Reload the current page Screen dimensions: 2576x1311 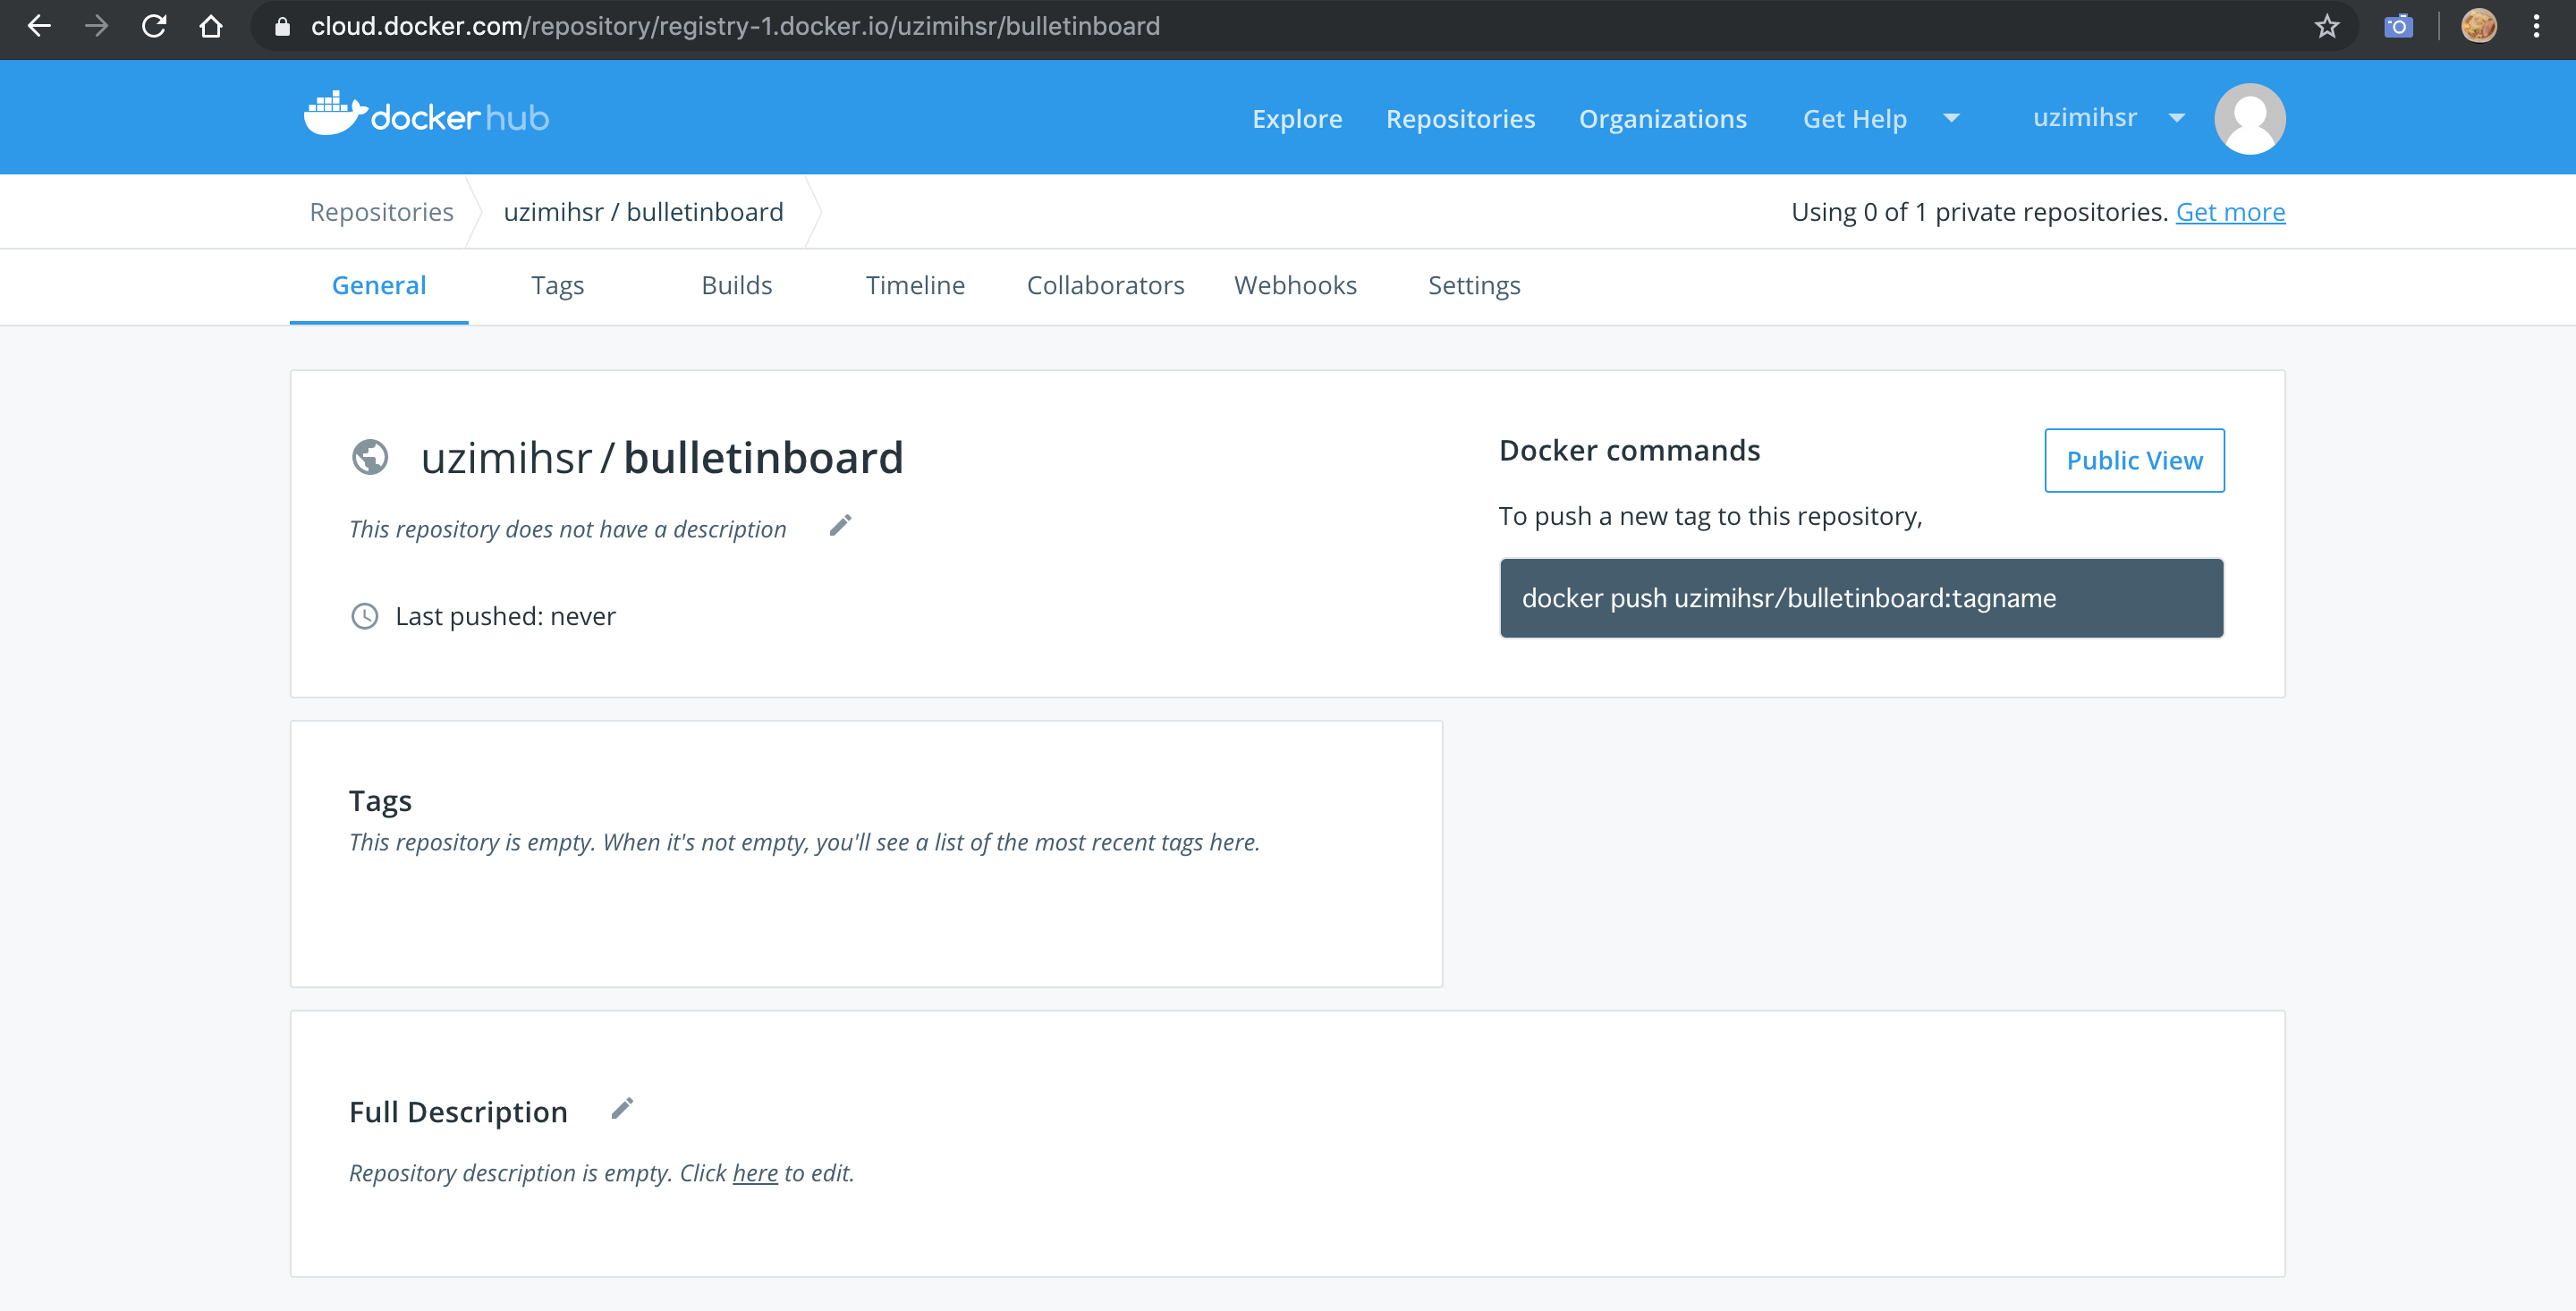coord(154,26)
